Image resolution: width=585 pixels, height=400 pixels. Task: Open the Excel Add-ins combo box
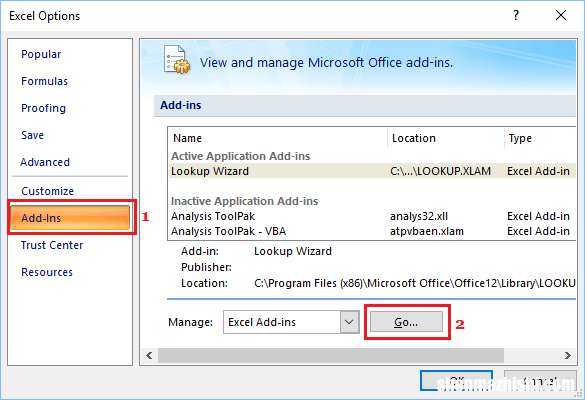pyautogui.click(x=291, y=322)
